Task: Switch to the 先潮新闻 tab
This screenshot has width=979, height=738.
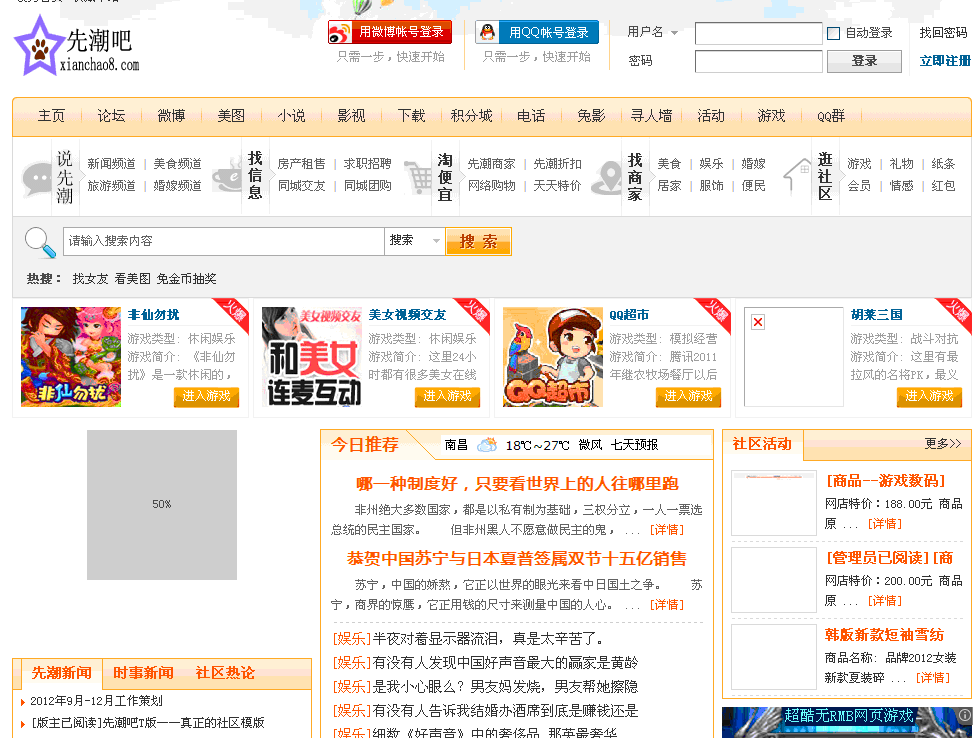Action: [62, 673]
